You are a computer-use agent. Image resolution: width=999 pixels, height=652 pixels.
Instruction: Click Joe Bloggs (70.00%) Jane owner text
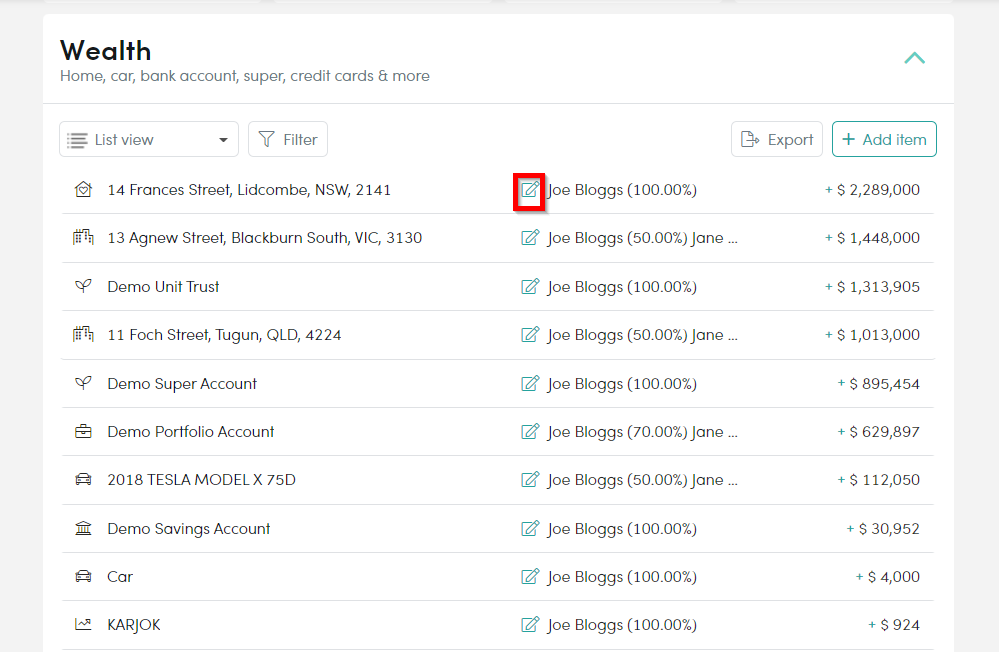(642, 432)
